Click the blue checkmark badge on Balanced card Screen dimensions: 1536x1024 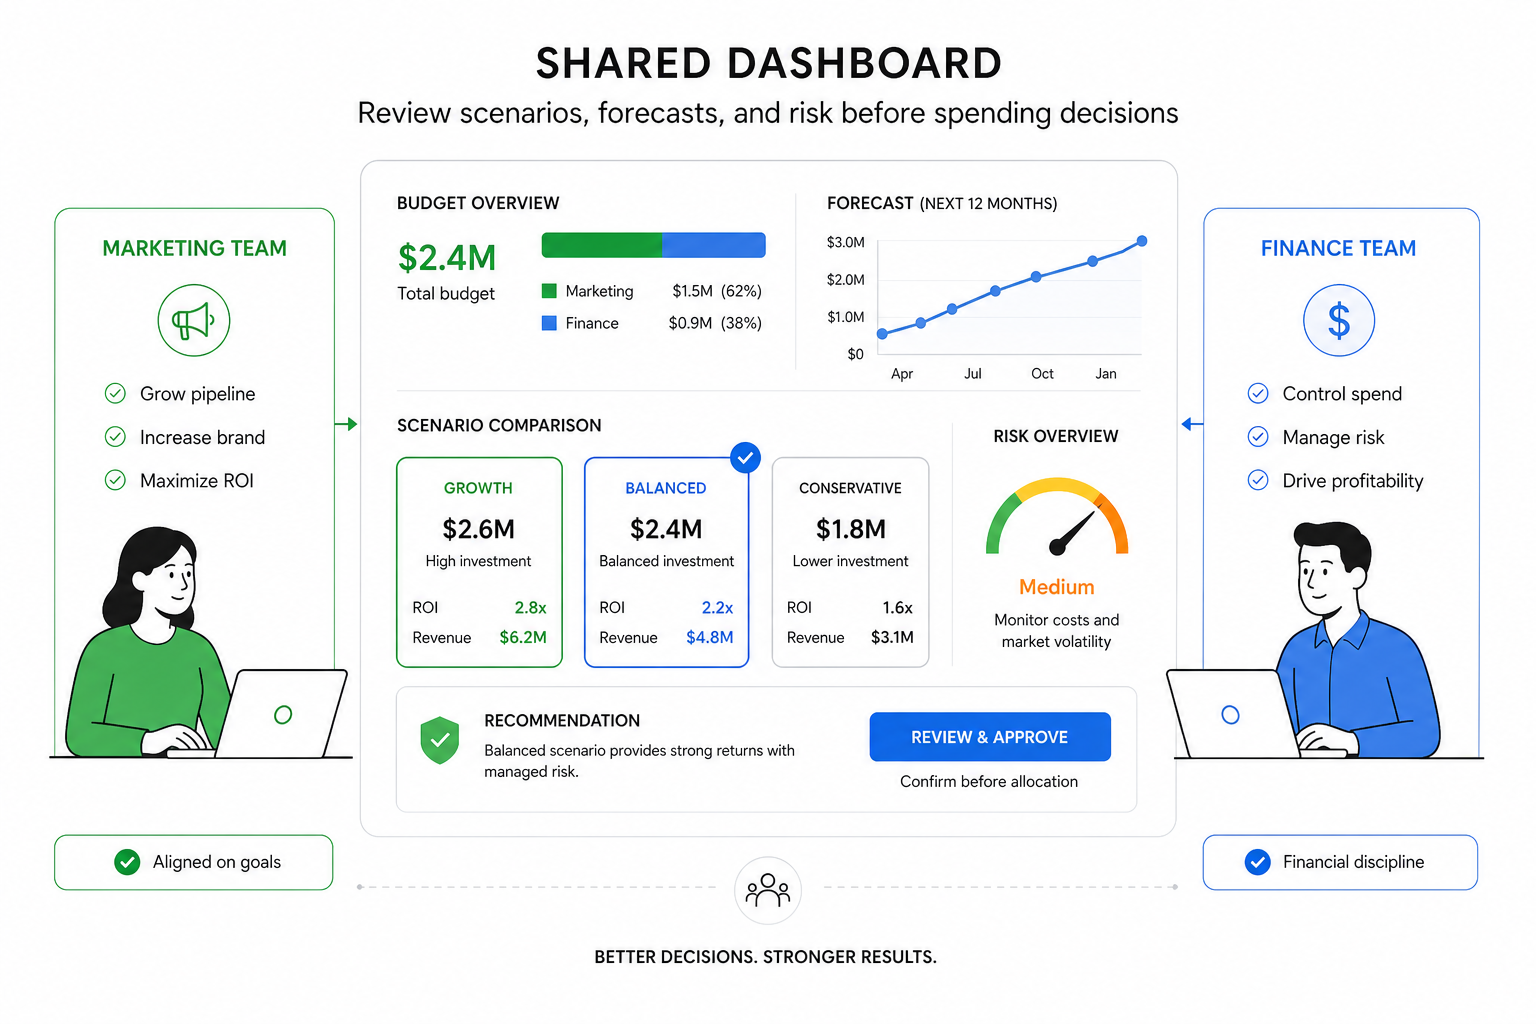(x=745, y=458)
